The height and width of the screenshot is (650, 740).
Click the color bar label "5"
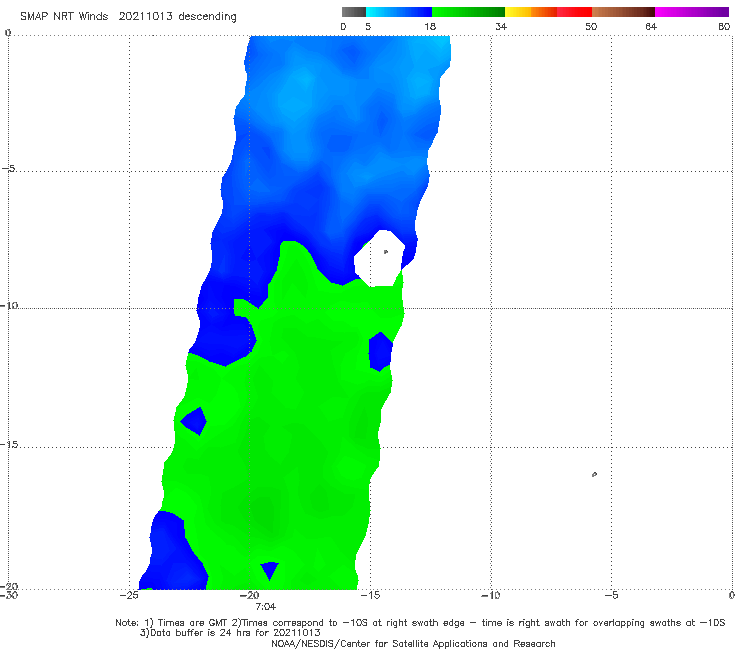point(368,27)
